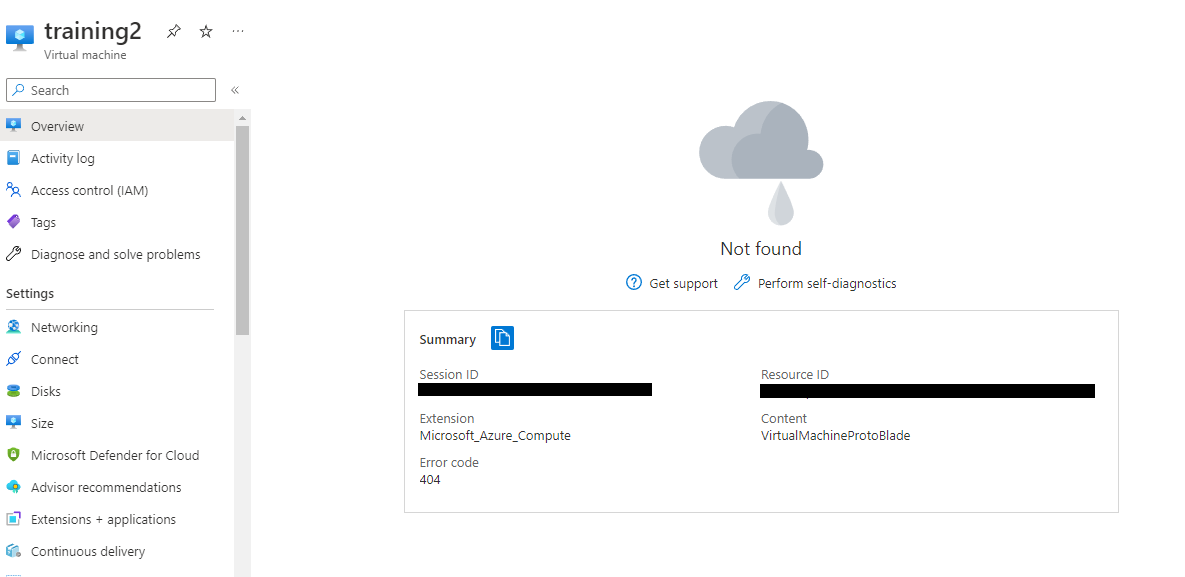The width and height of the screenshot is (1185, 577).
Task: Click the training2 virtual machine icon
Action: pyautogui.click(x=20, y=36)
